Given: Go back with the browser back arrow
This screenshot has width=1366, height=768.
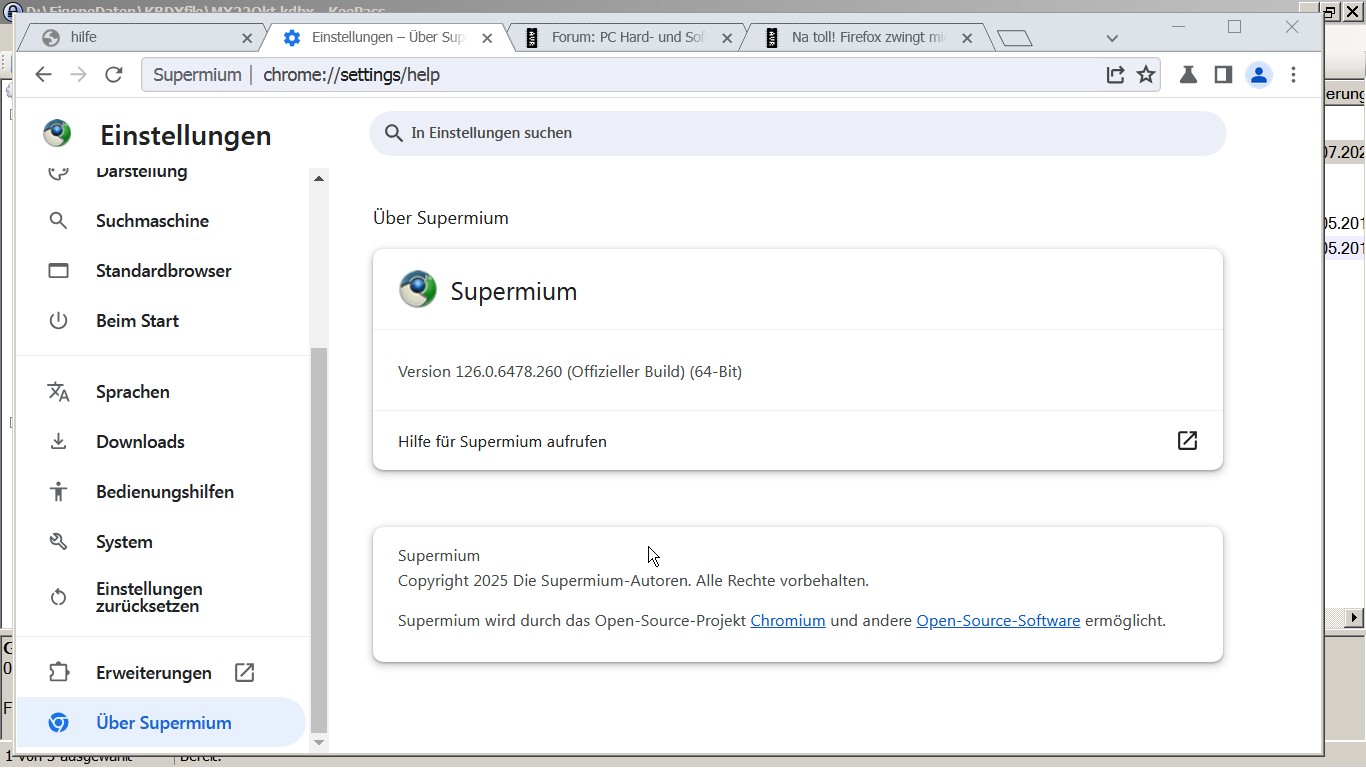Looking at the screenshot, I should click(43, 75).
